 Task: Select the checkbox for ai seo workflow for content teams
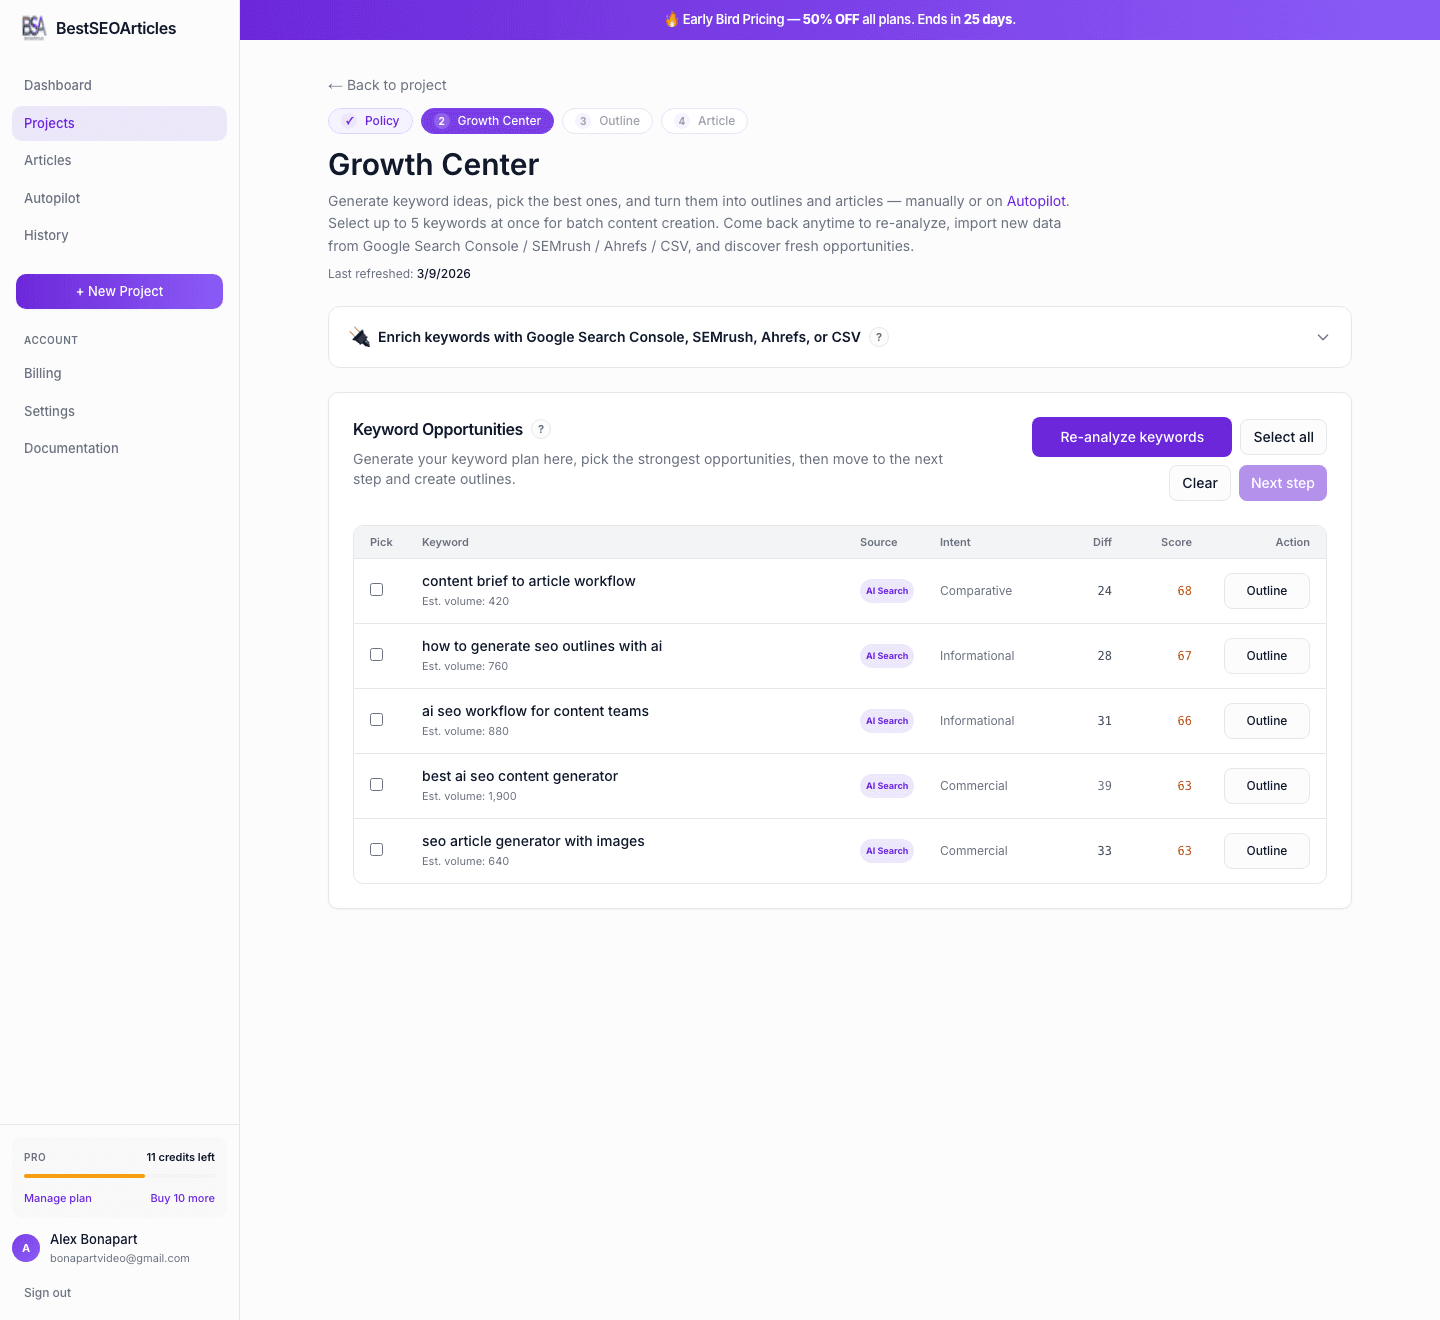(377, 719)
